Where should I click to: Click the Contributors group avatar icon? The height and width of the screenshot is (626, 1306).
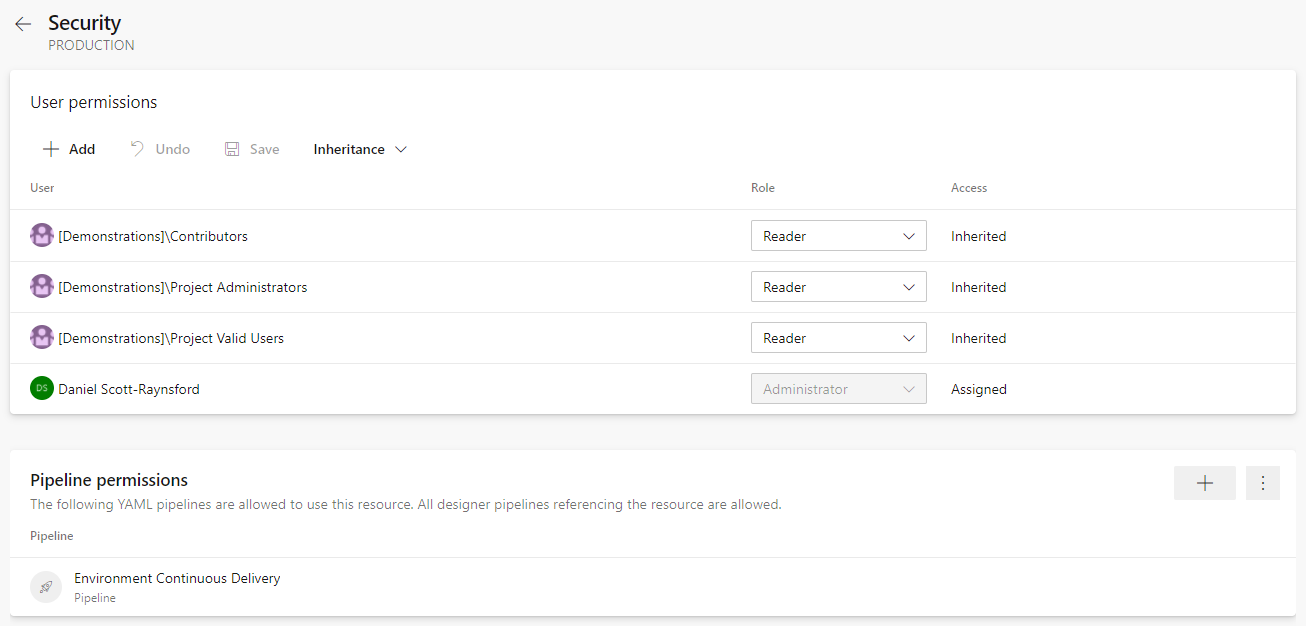[42, 236]
